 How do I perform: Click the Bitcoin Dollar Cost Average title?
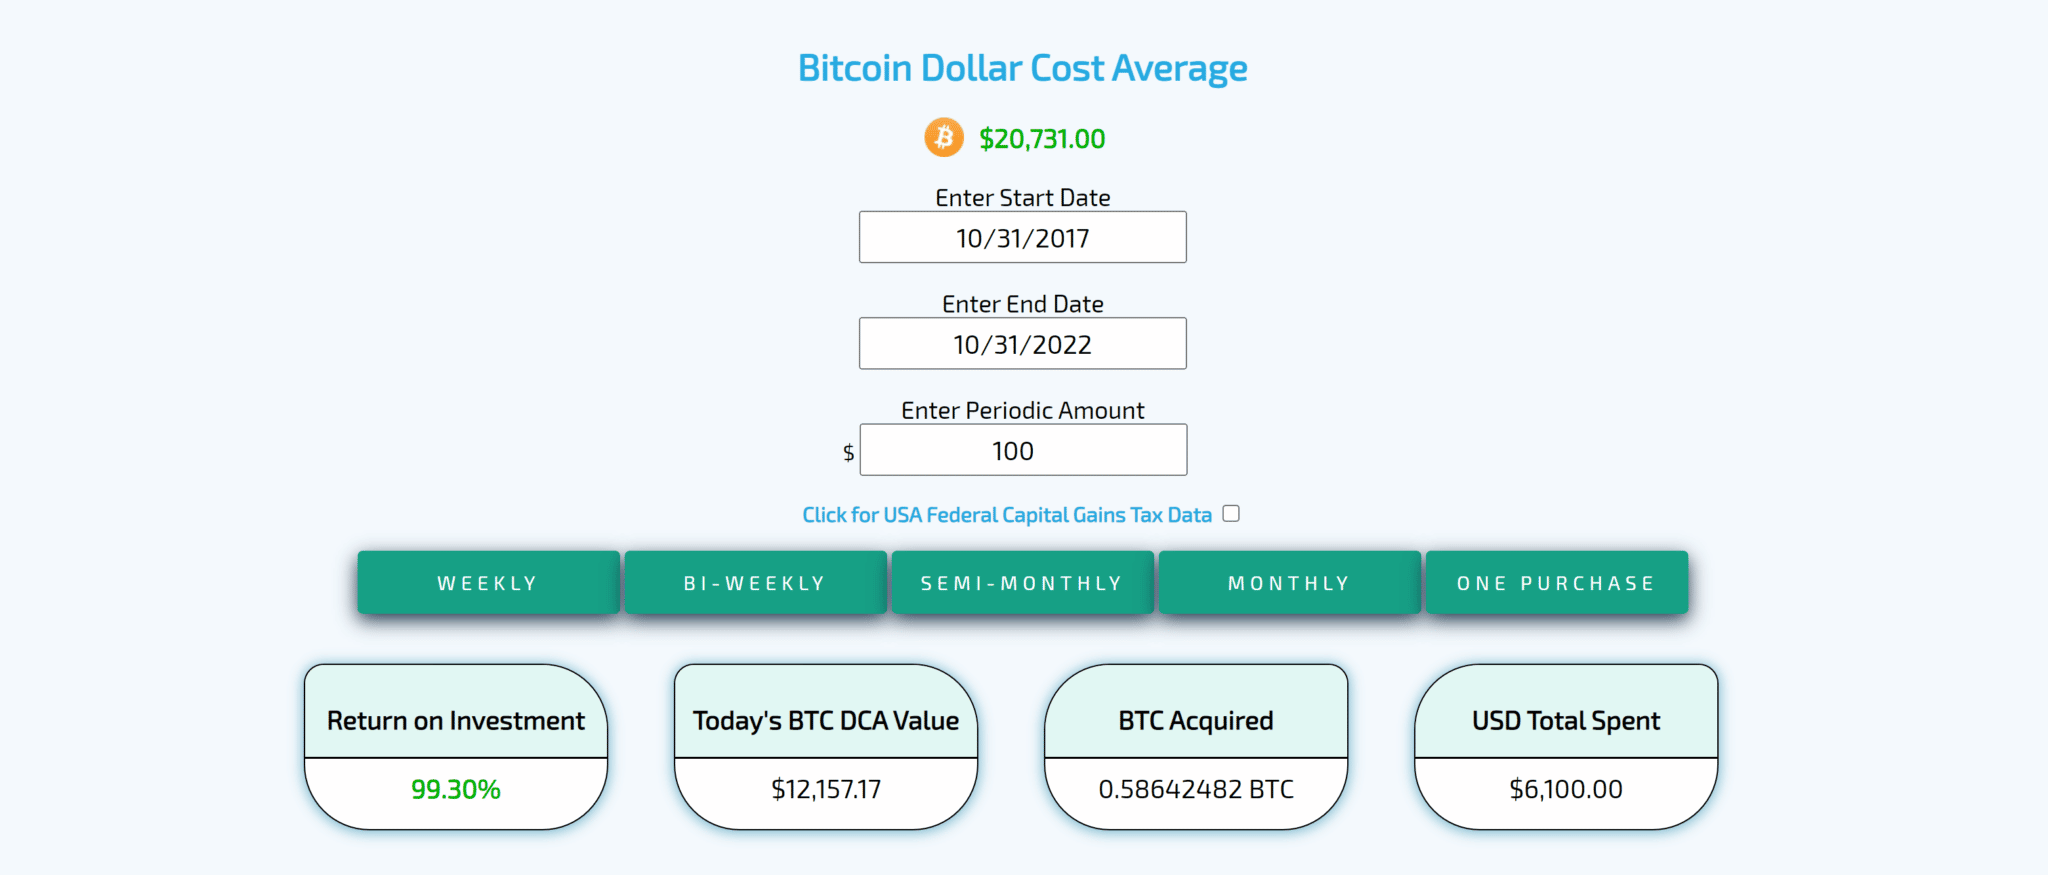(x=1022, y=68)
